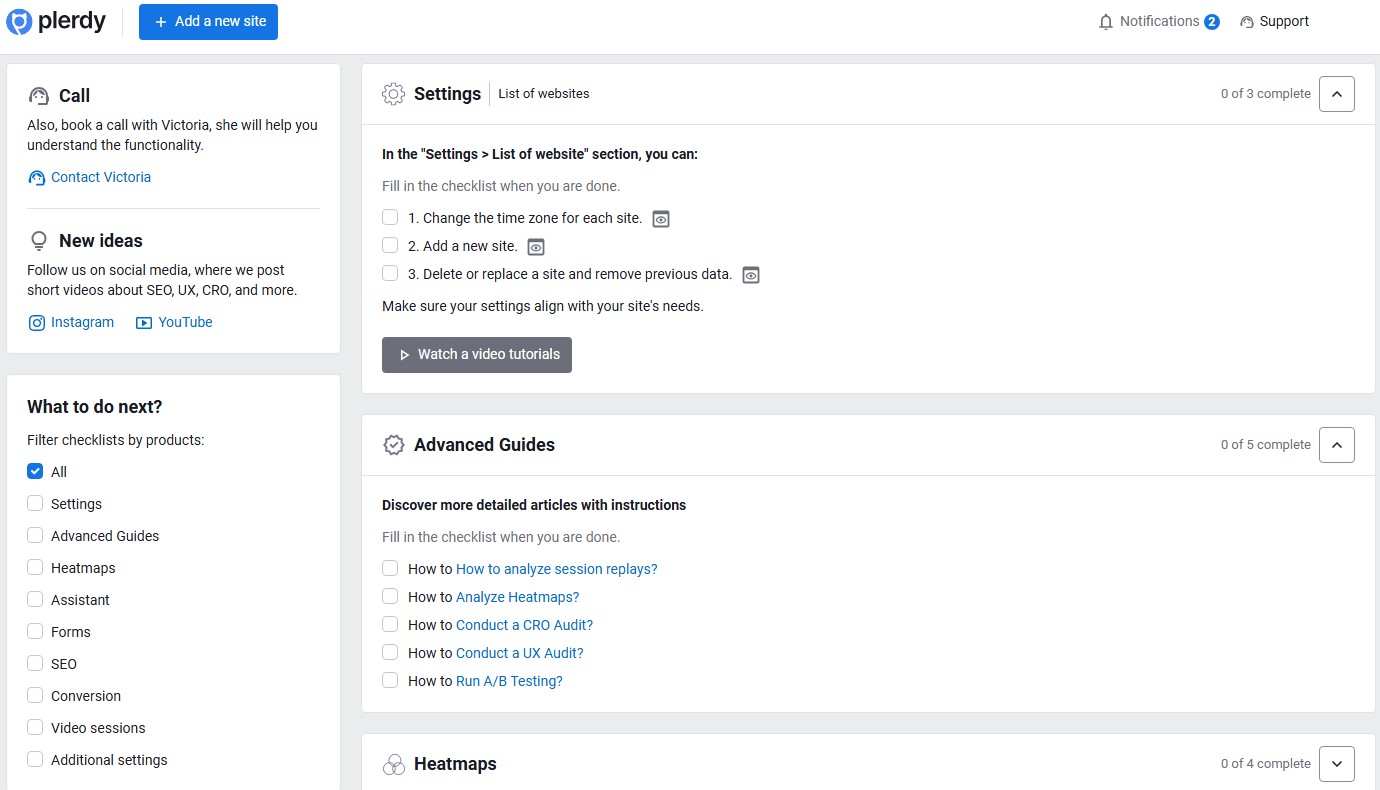Open the Instagram icon link
The height and width of the screenshot is (790, 1380).
37,322
